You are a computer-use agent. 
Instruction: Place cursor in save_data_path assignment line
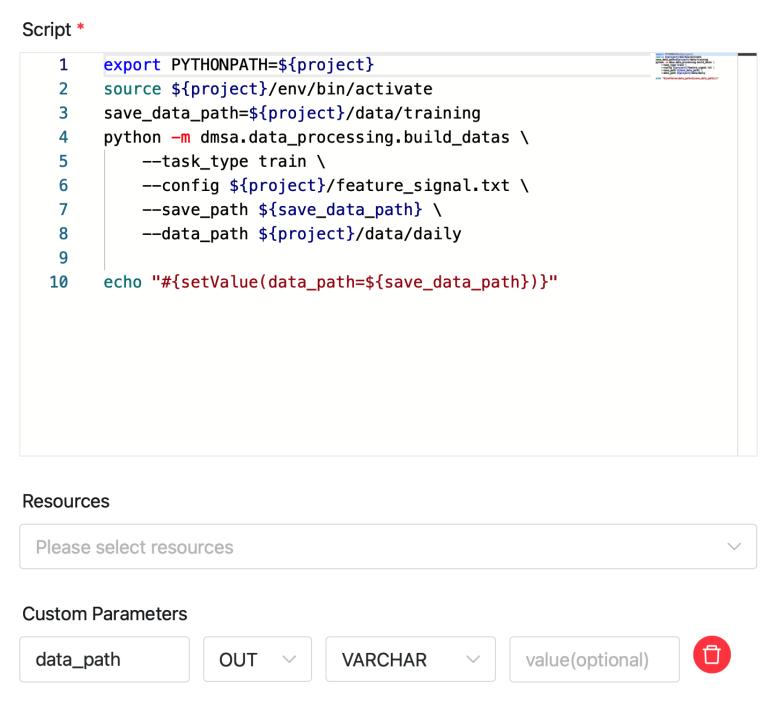291,113
